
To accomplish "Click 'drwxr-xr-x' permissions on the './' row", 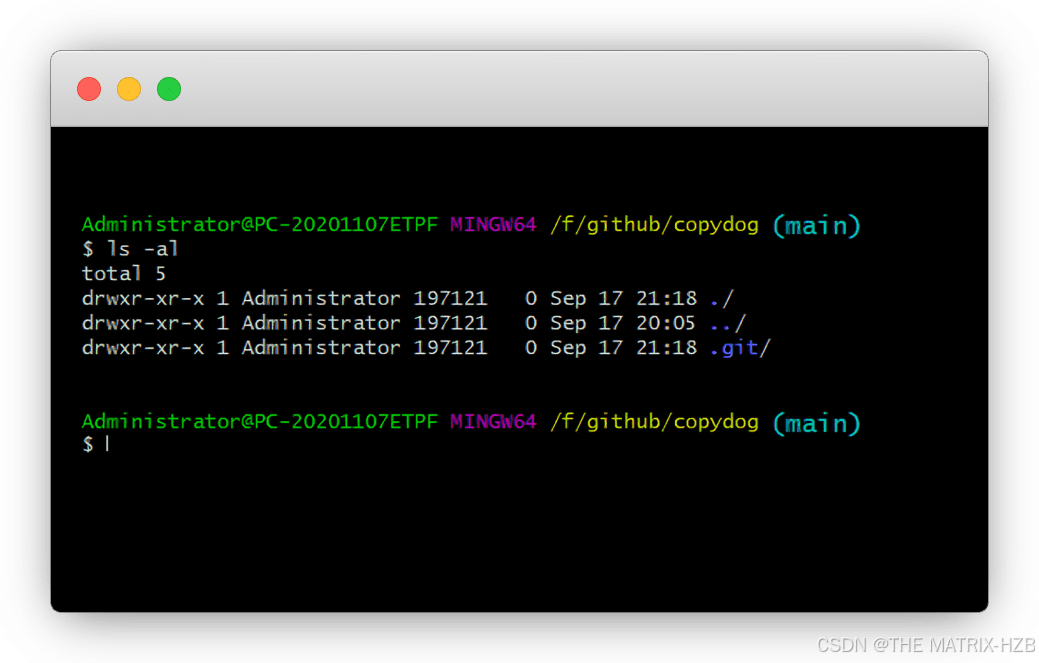I will (143, 299).
